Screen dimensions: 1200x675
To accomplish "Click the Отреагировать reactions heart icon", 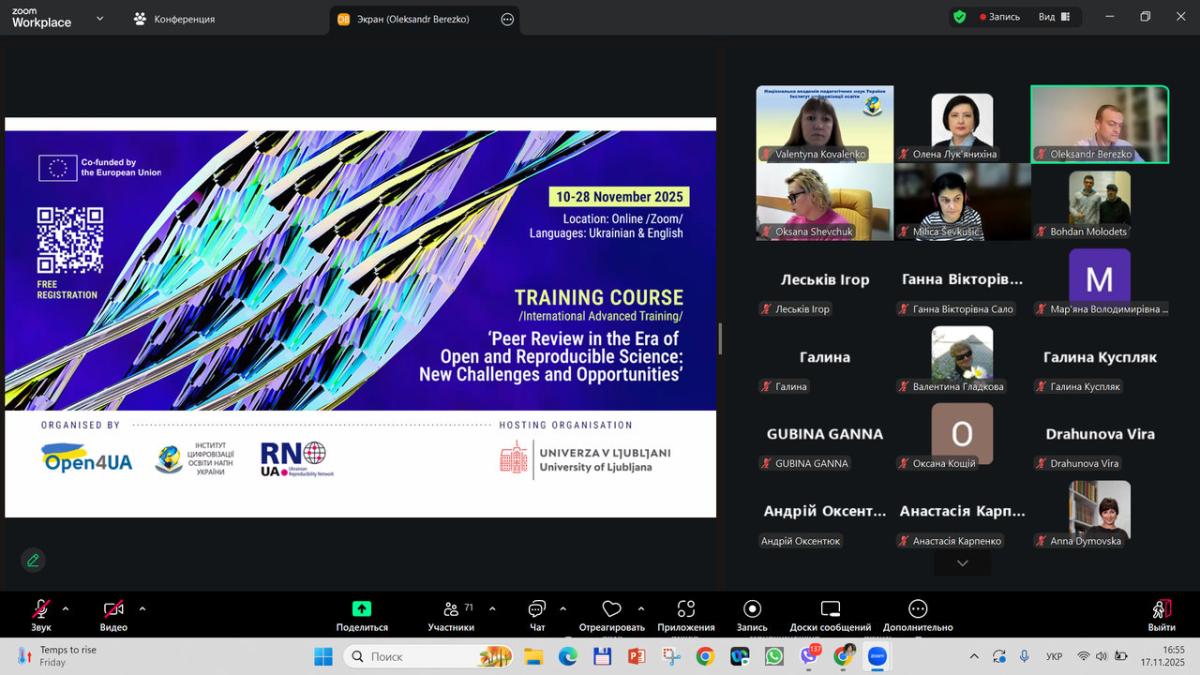I will tap(611, 610).
